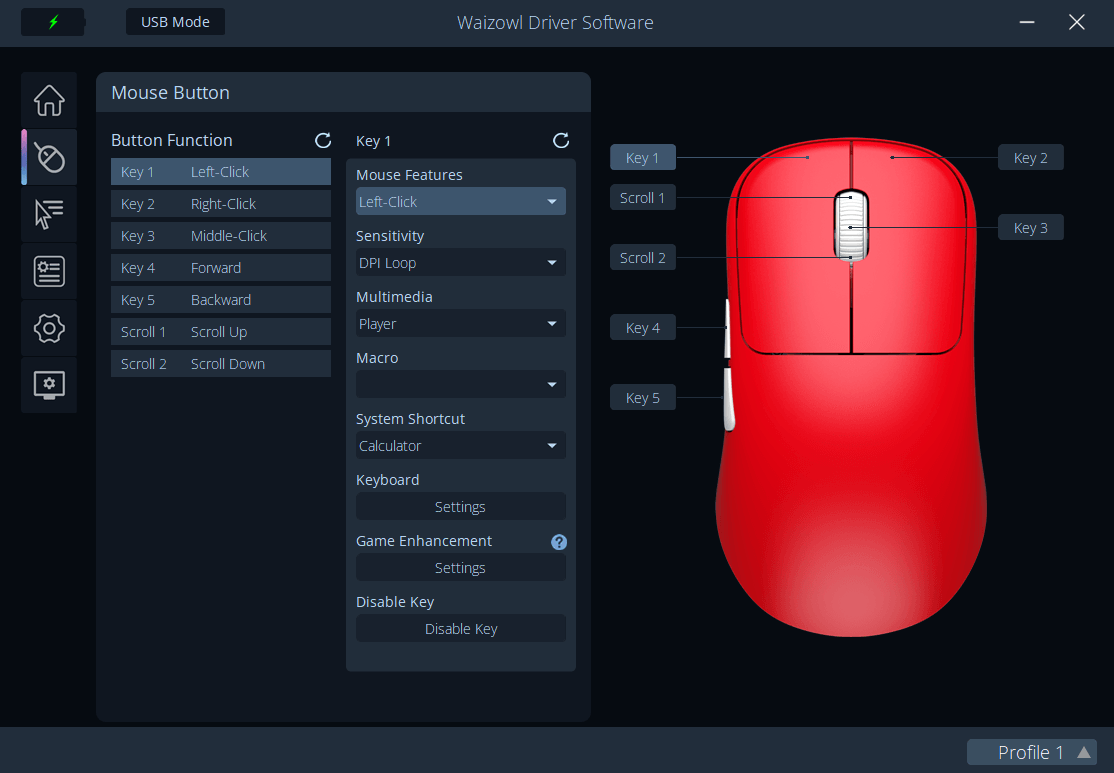Select Key 5 Backward row
Viewport: 1114px width, 773px height.
click(x=221, y=299)
